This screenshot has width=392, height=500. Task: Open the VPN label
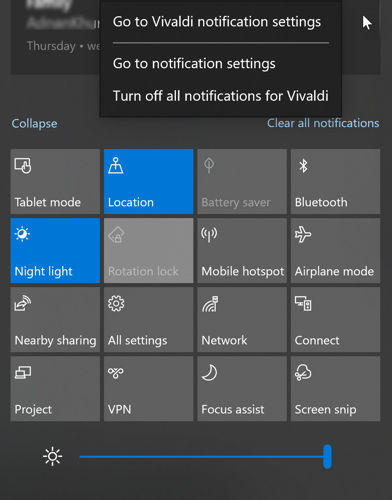coord(119,409)
